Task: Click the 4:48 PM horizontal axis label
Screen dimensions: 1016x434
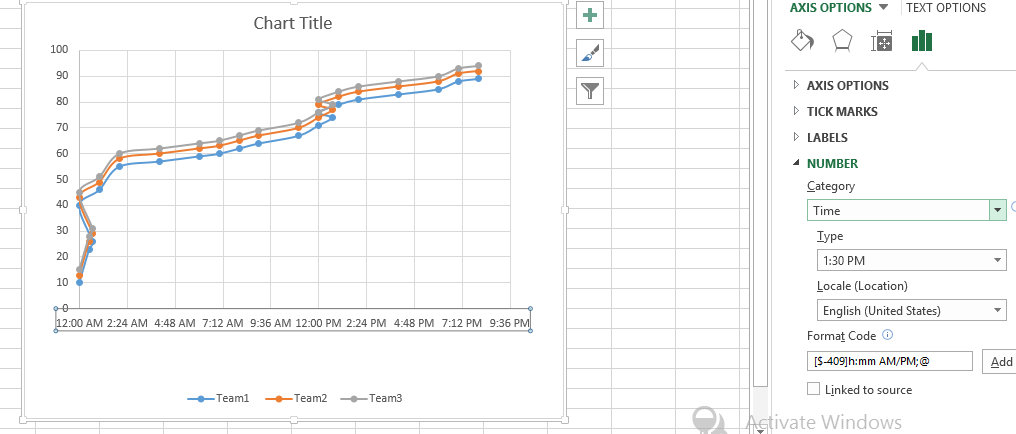Action: click(414, 323)
